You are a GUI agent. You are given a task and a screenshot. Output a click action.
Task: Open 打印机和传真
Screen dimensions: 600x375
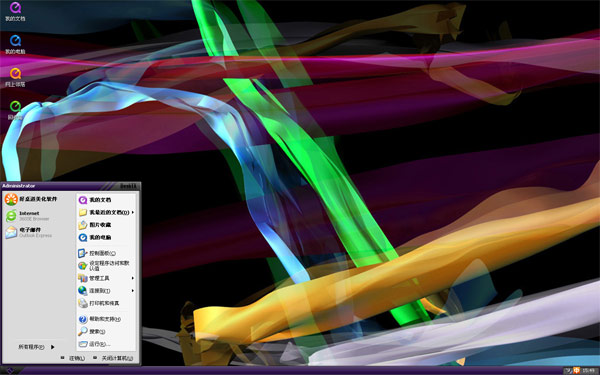pos(106,303)
